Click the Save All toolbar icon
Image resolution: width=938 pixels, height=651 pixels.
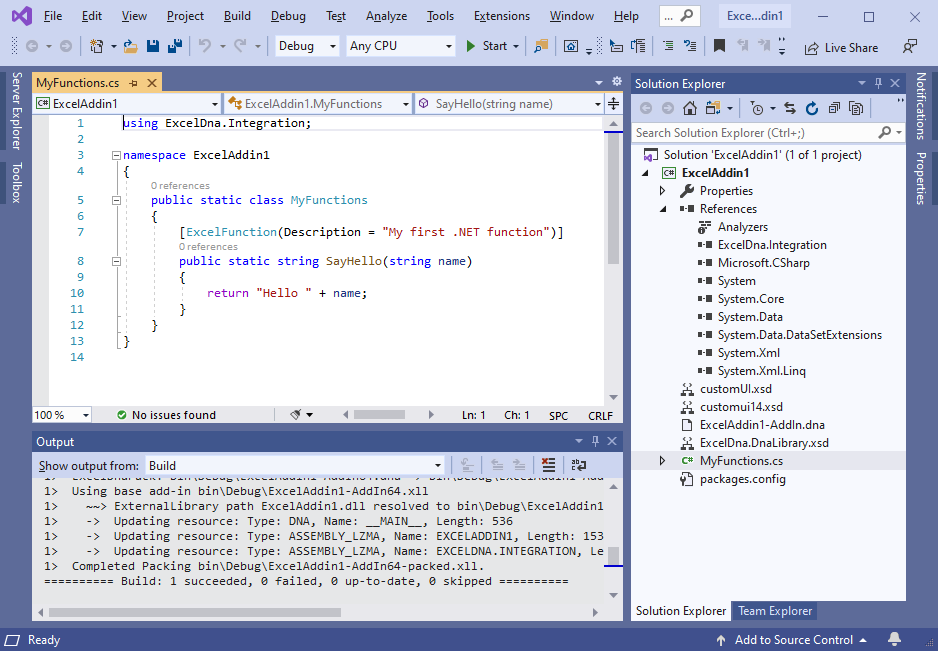pos(175,46)
